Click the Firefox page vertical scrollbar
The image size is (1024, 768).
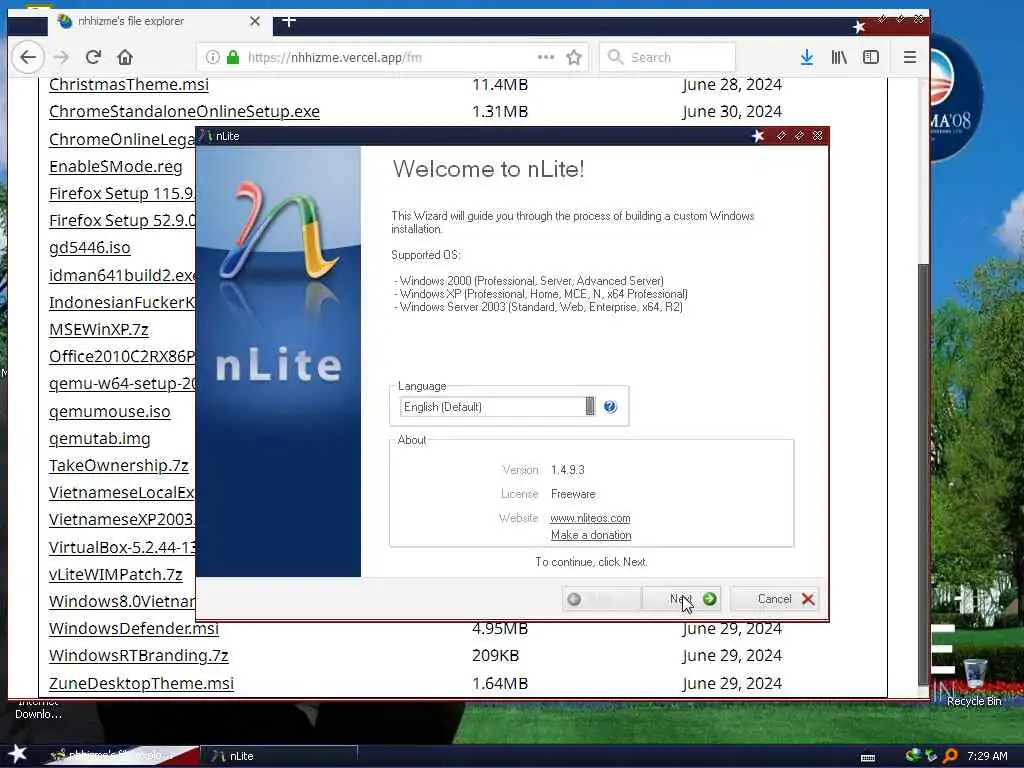pyautogui.click(x=923, y=473)
